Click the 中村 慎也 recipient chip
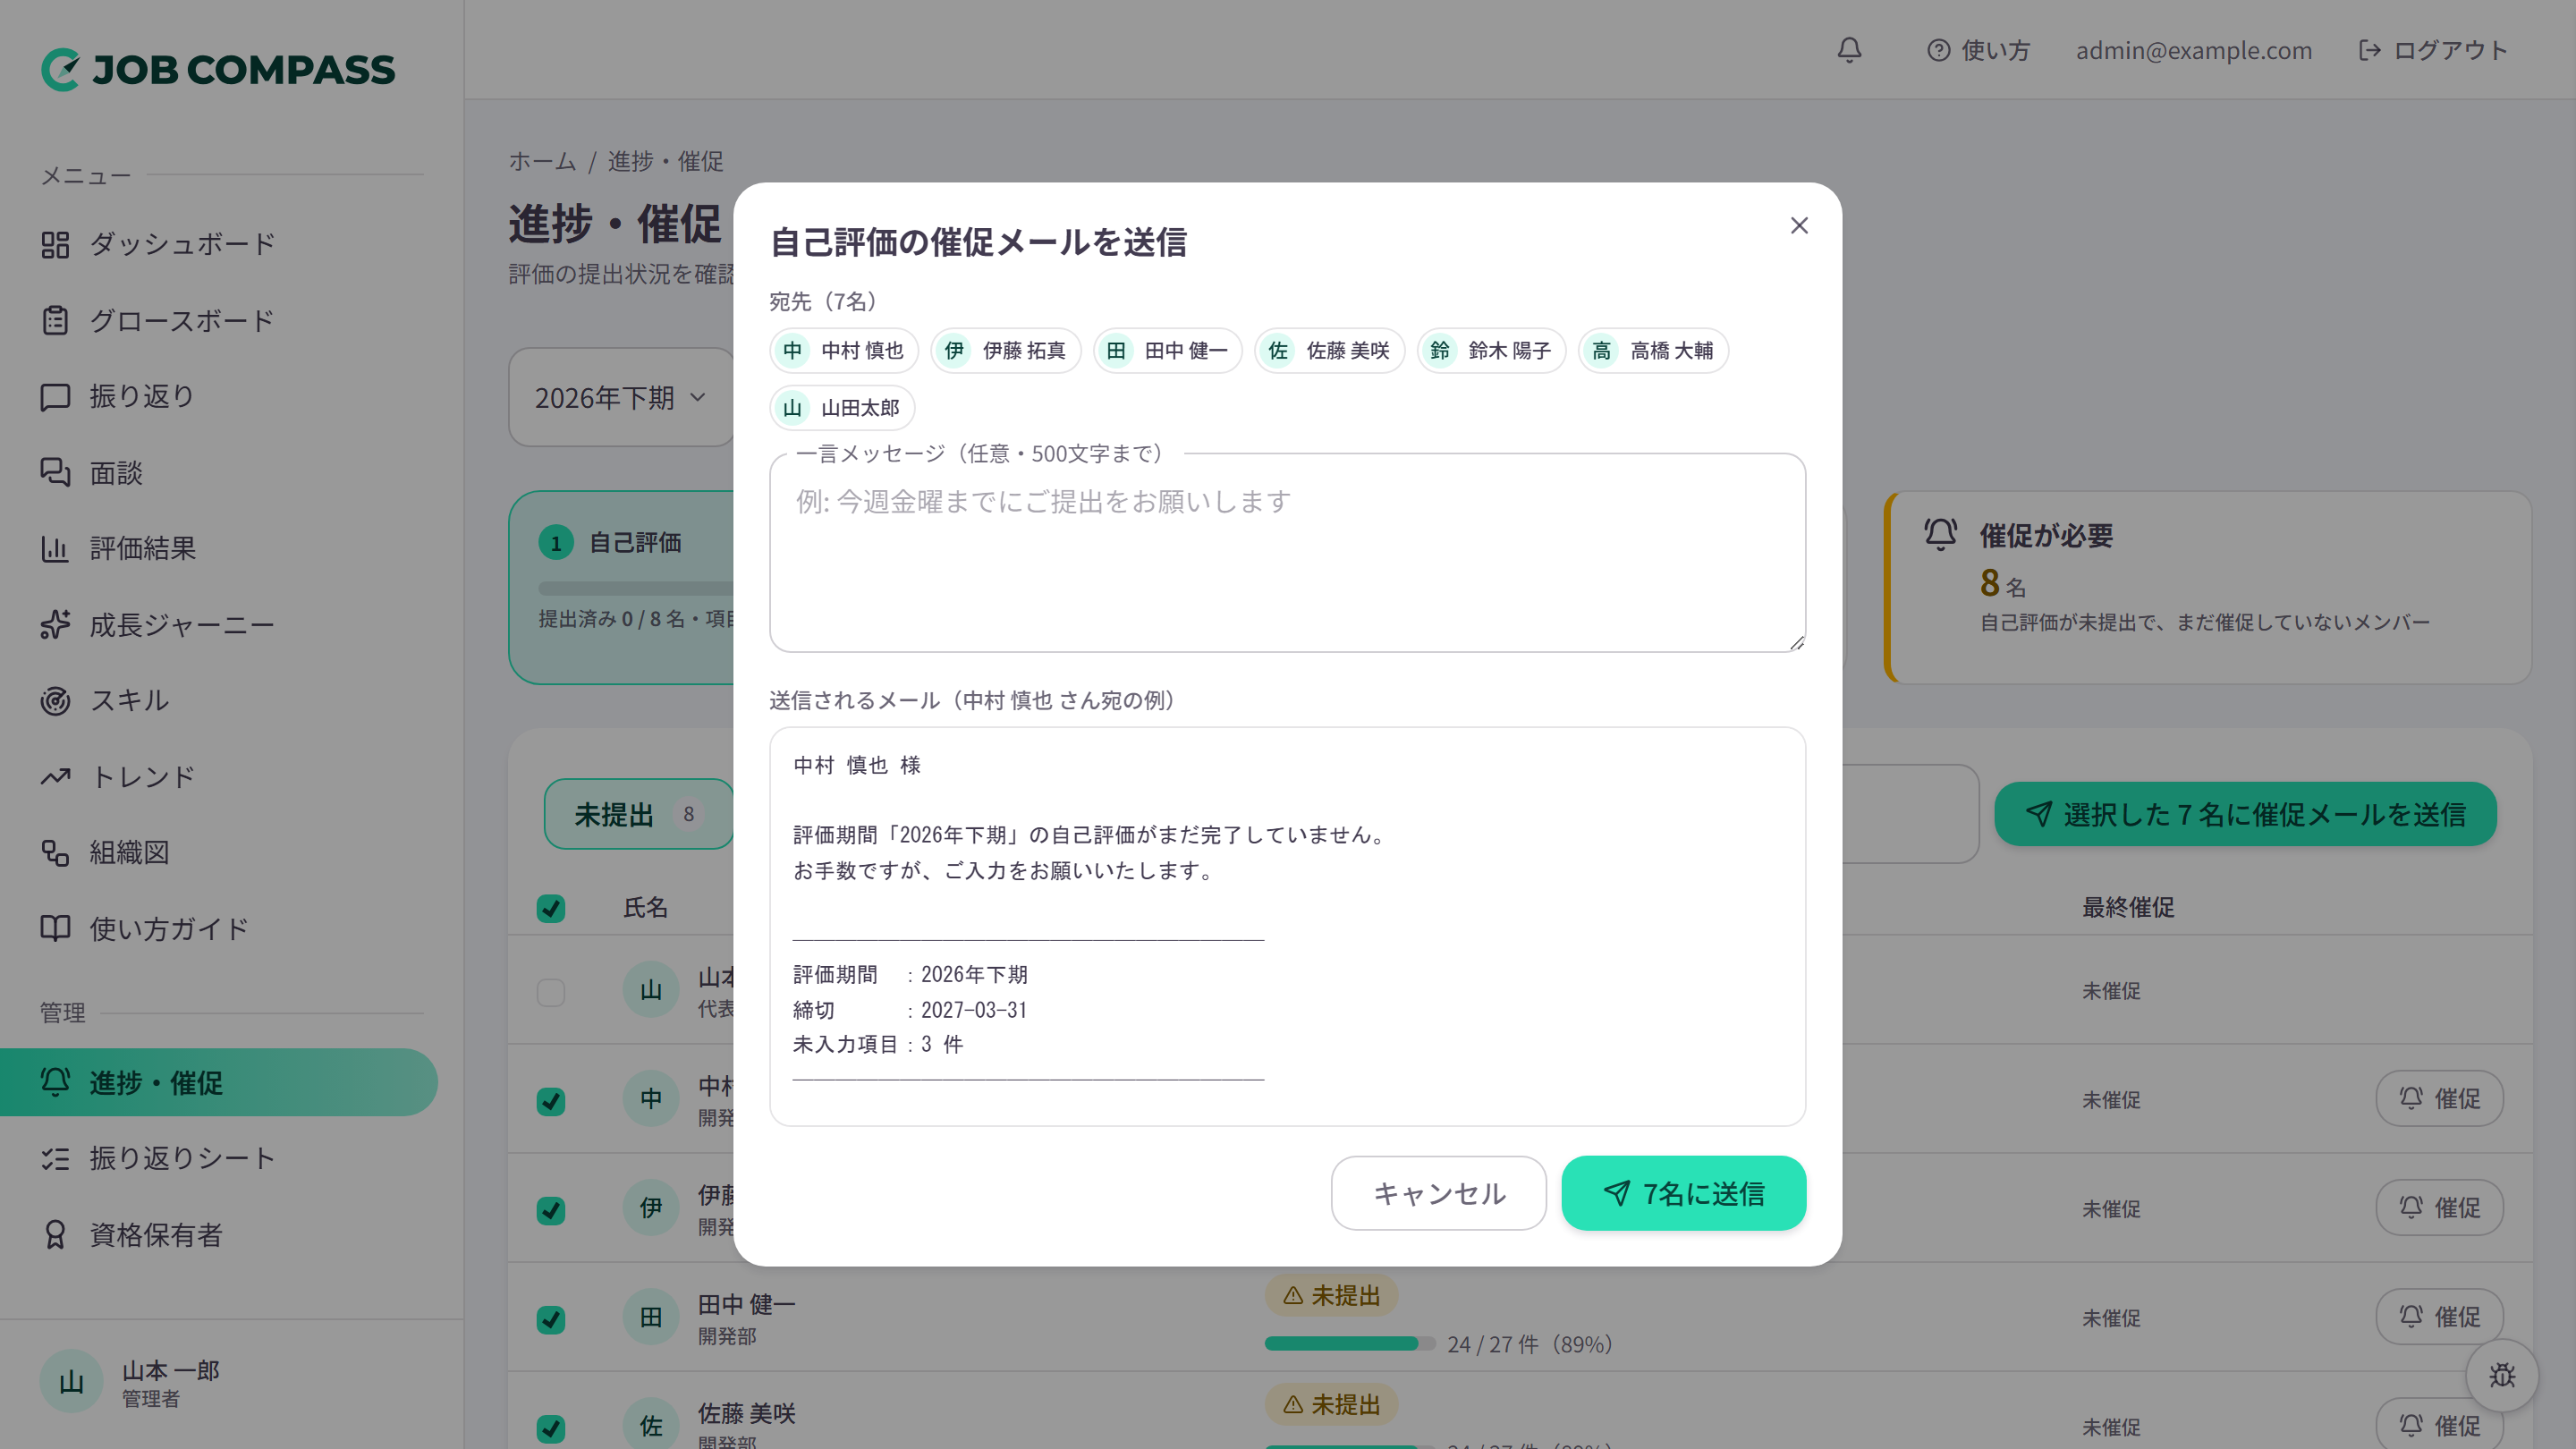2576x1449 pixels. (844, 351)
